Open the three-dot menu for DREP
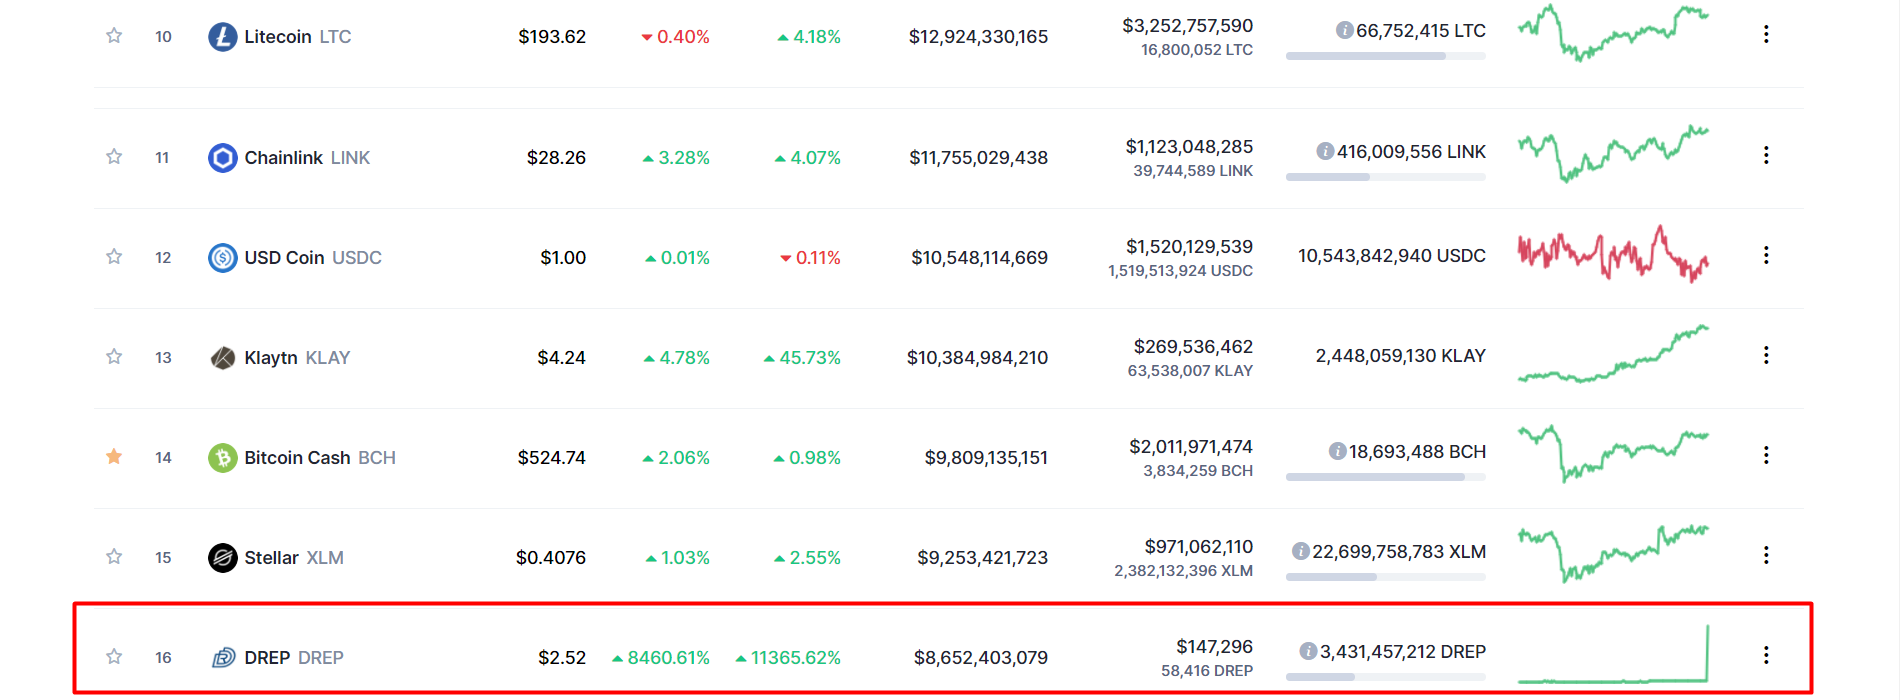 click(1766, 655)
